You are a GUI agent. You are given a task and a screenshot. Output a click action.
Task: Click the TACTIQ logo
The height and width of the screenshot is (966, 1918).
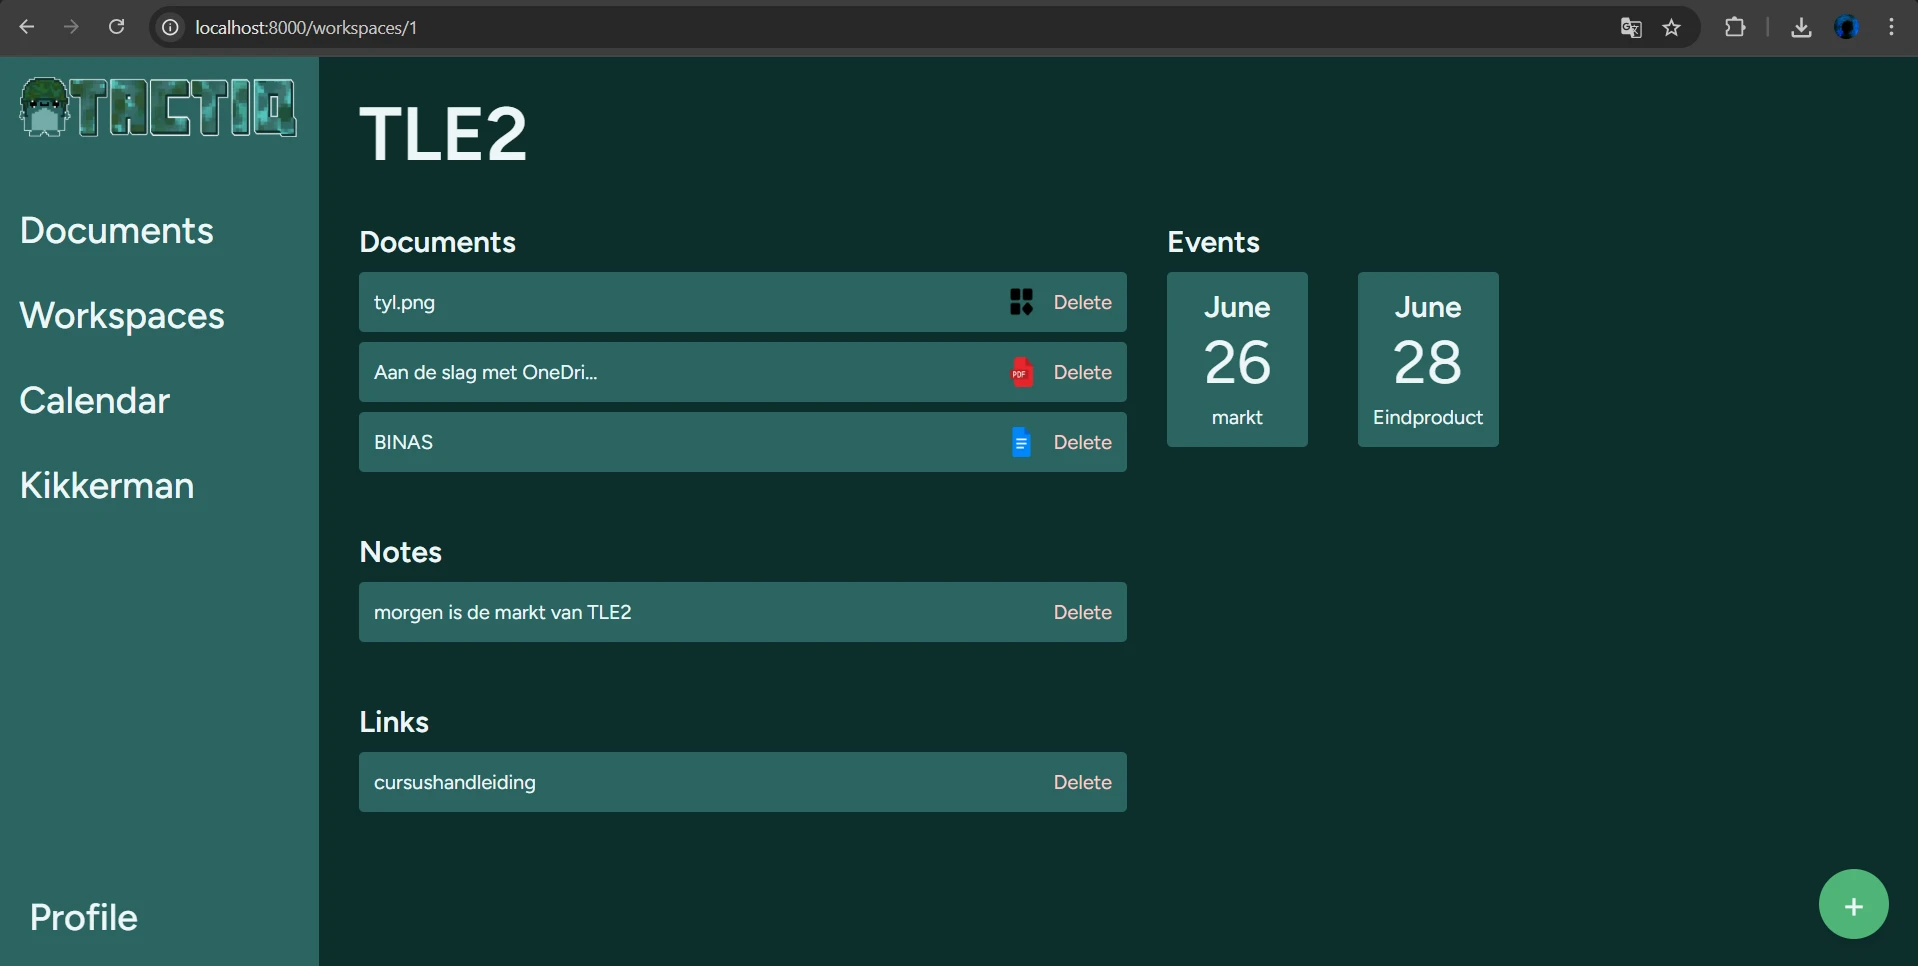pyautogui.click(x=158, y=107)
